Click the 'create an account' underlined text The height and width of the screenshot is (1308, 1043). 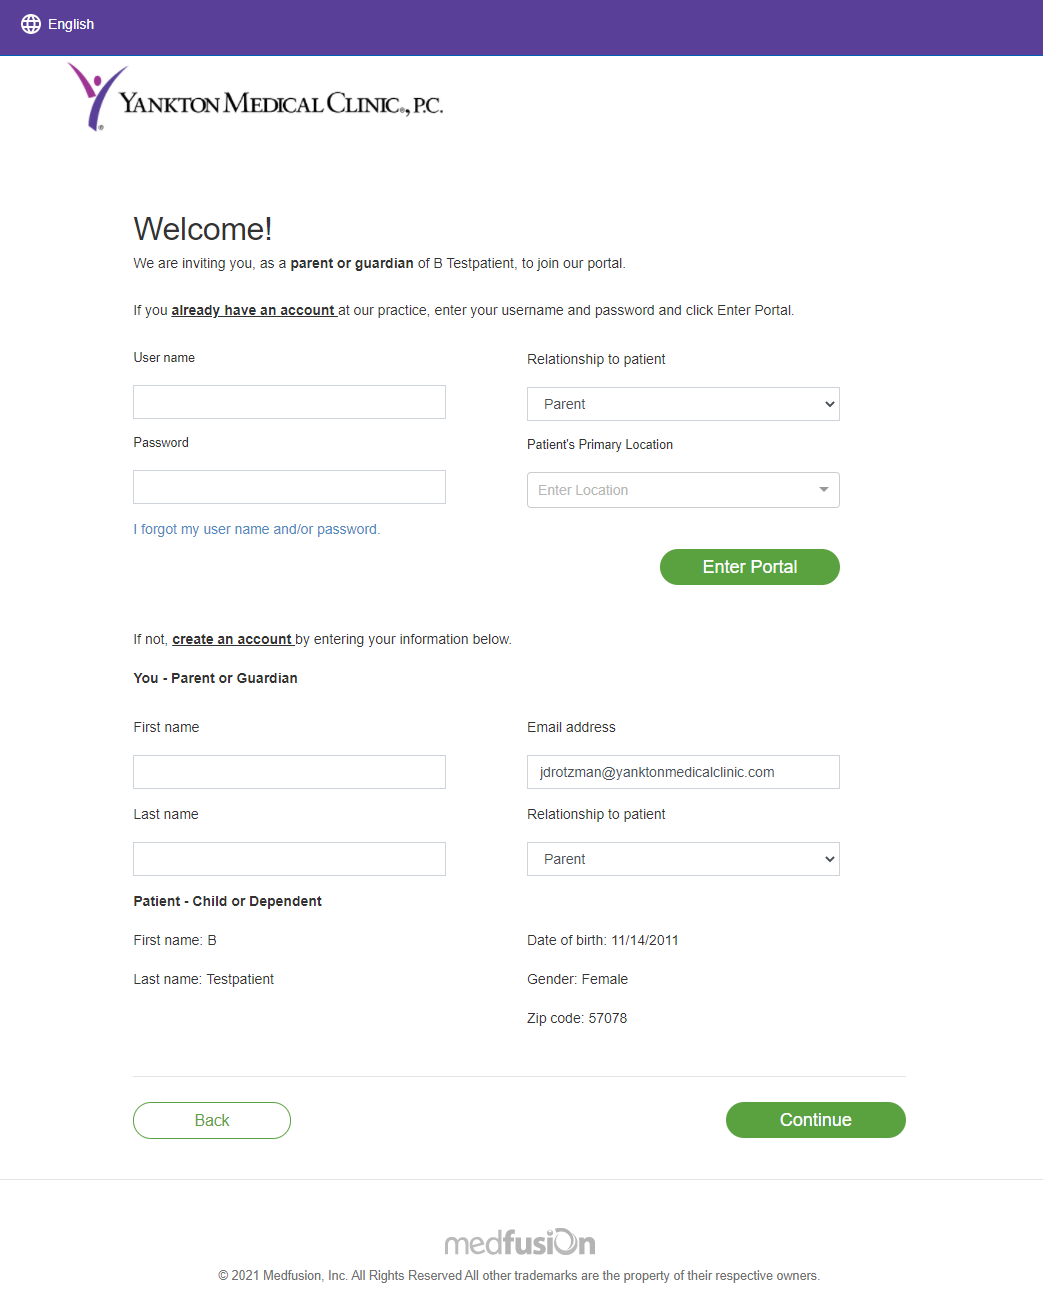232,639
